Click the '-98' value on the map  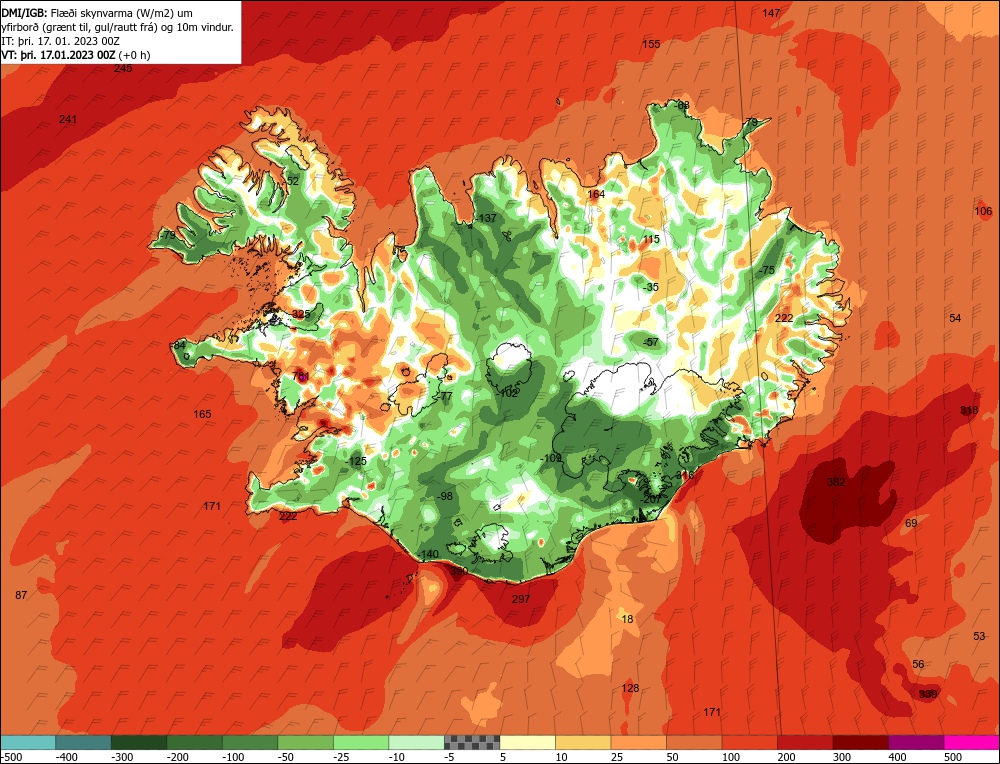pyautogui.click(x=445, y=496)
